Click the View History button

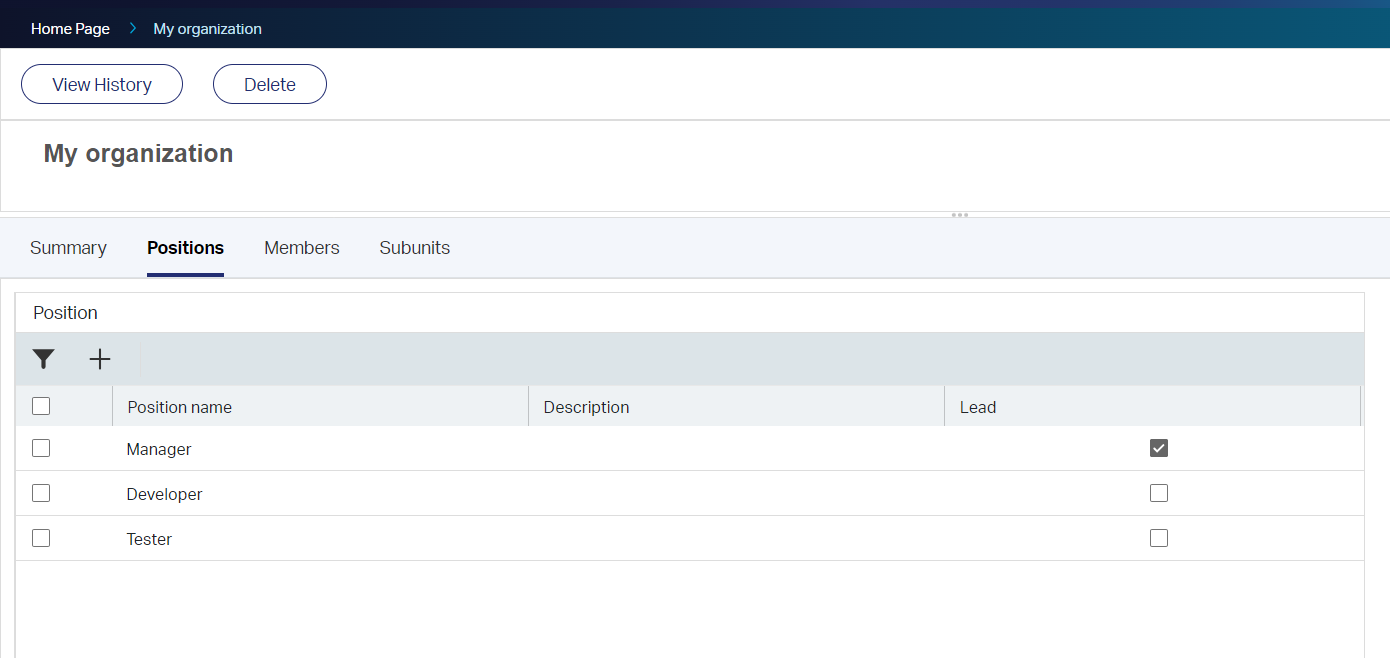pos(101,84)
